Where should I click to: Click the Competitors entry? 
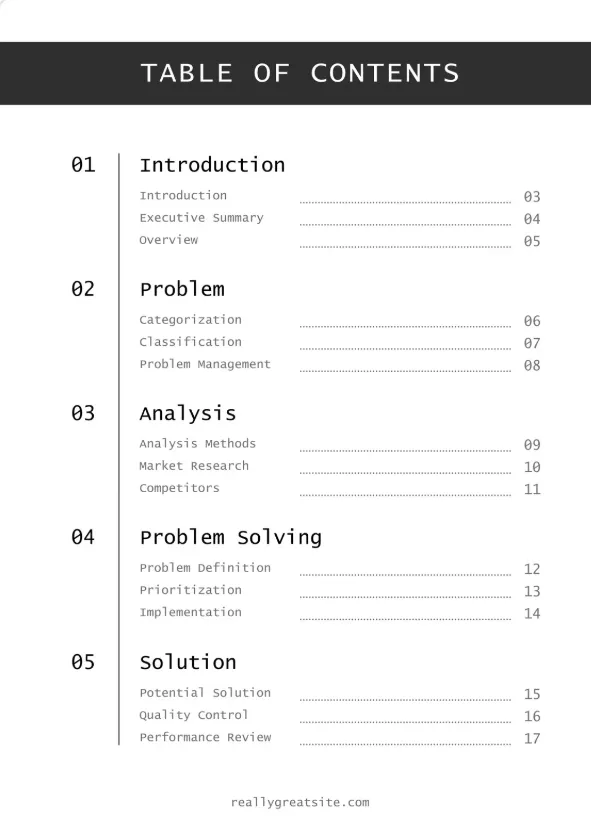180,488
